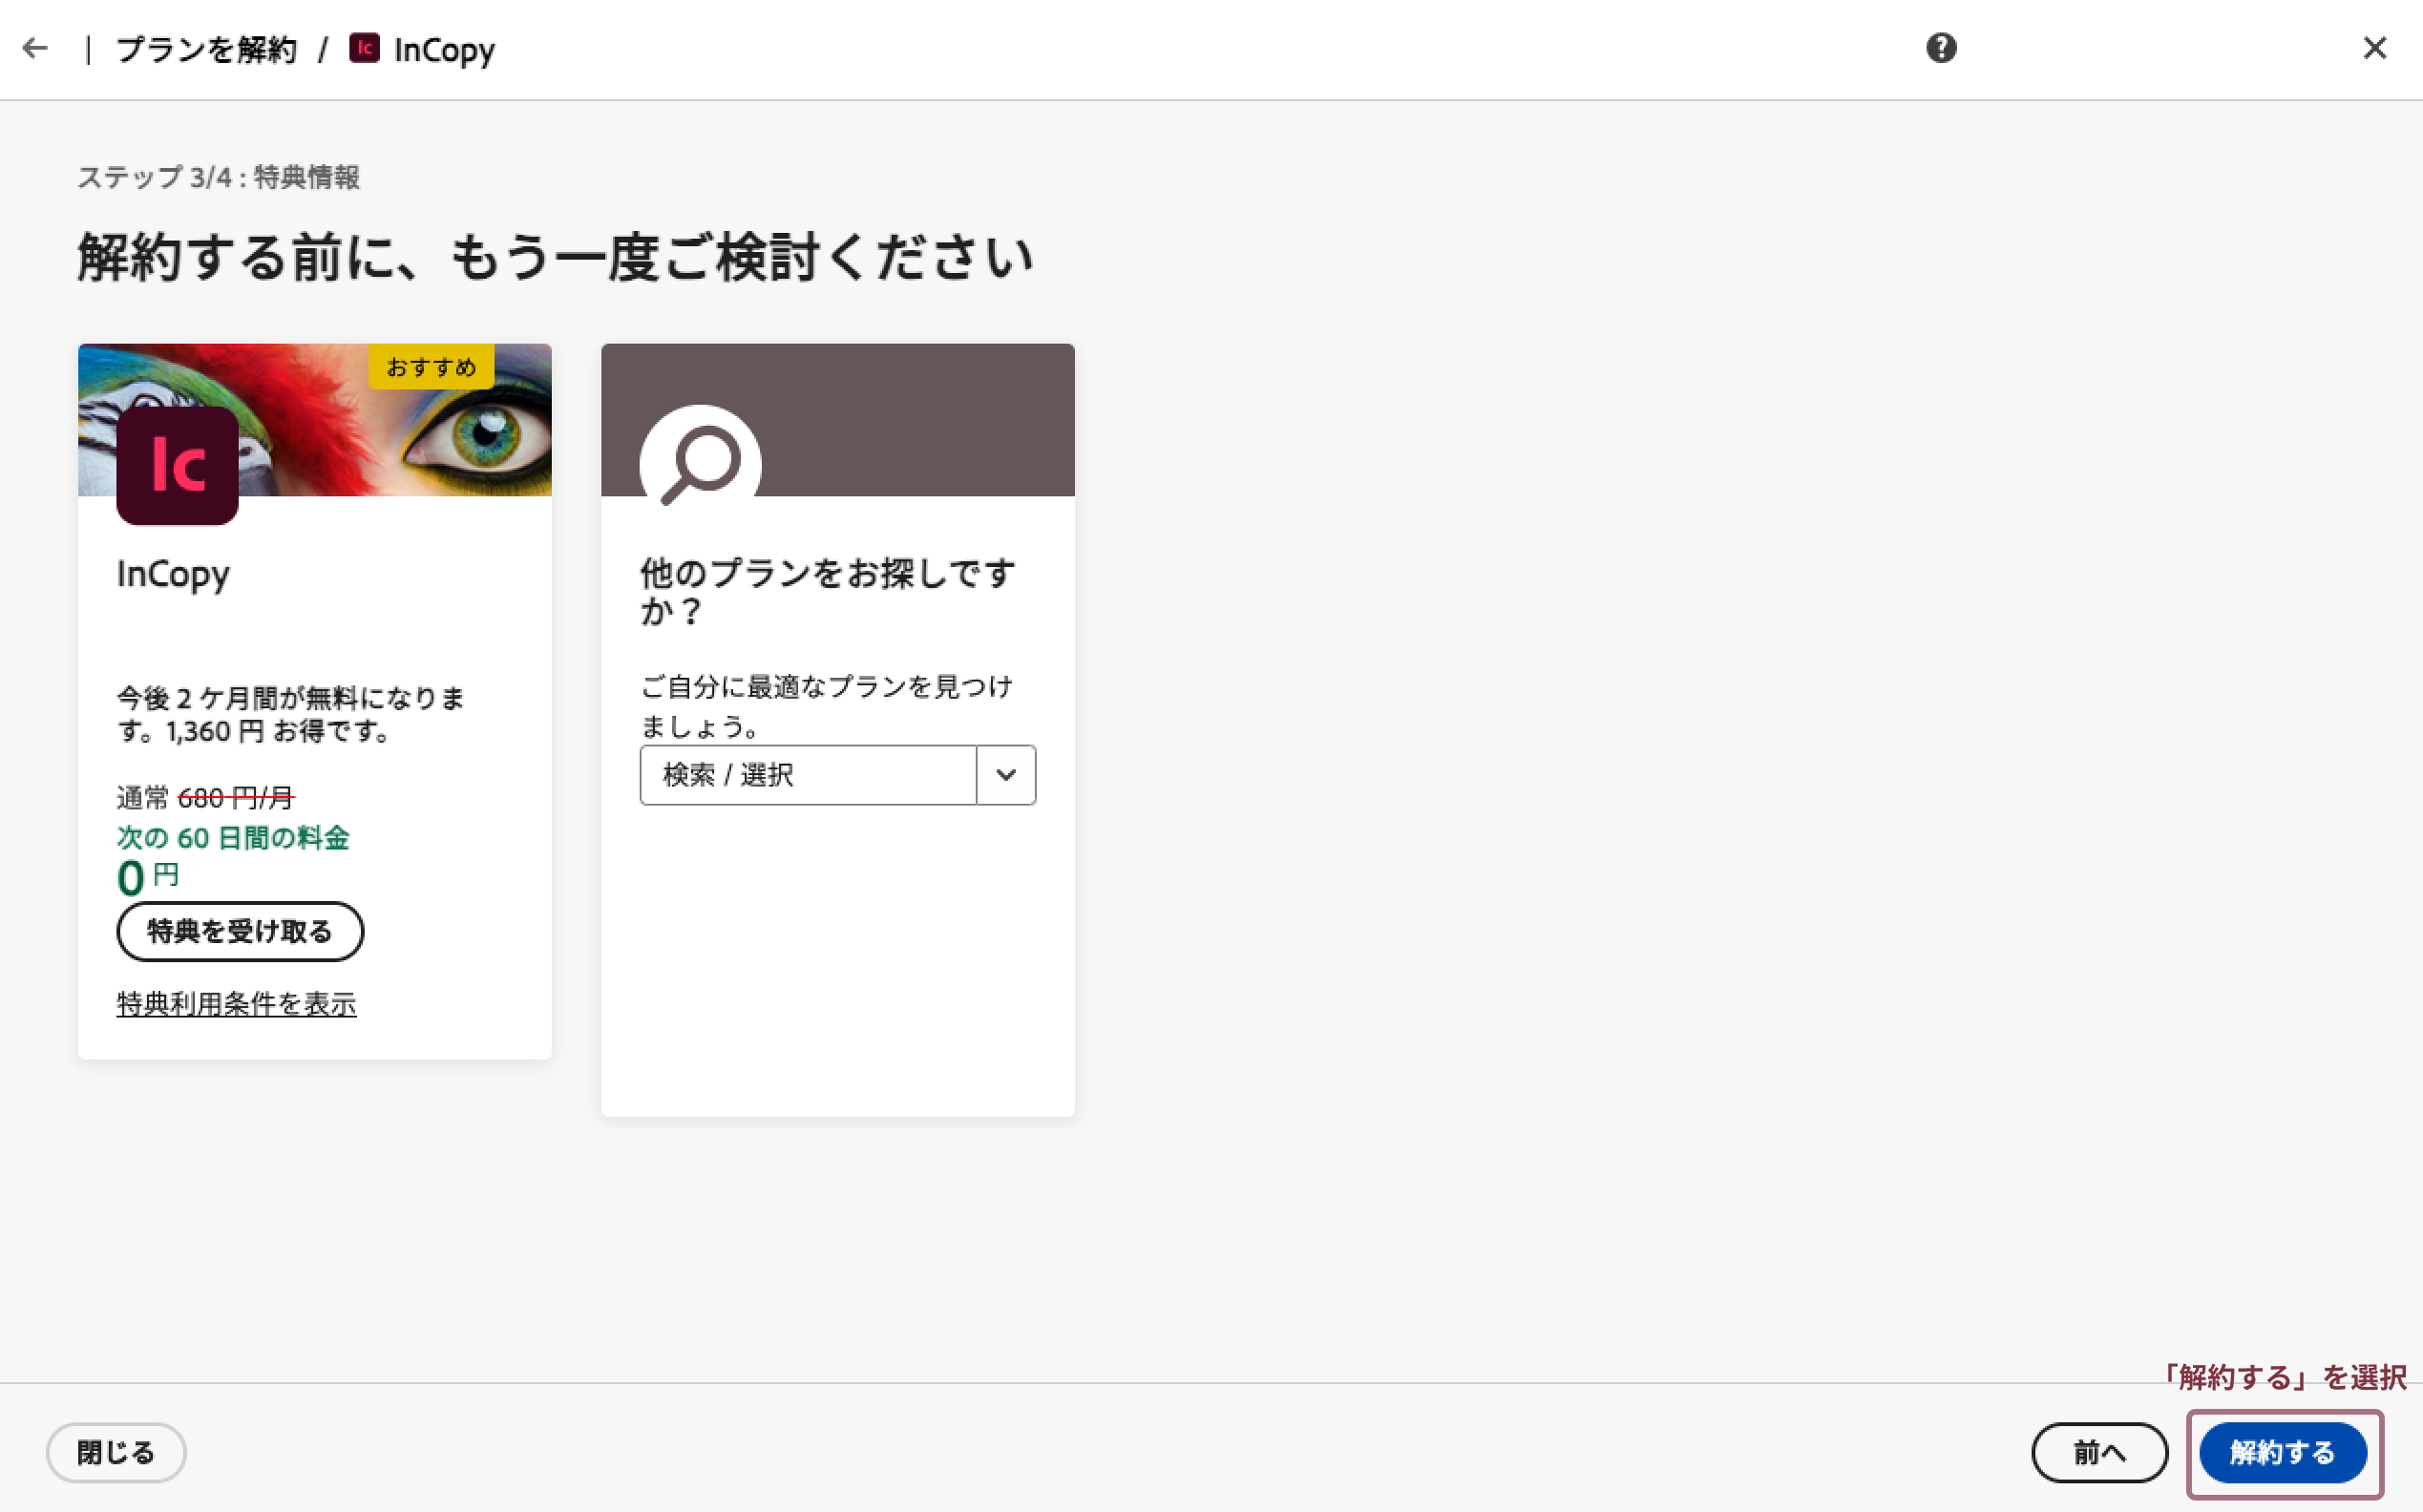Select the InCopy offer card
The image size is (2423, 1512).
pyautogui.click(x=314, y=700)
